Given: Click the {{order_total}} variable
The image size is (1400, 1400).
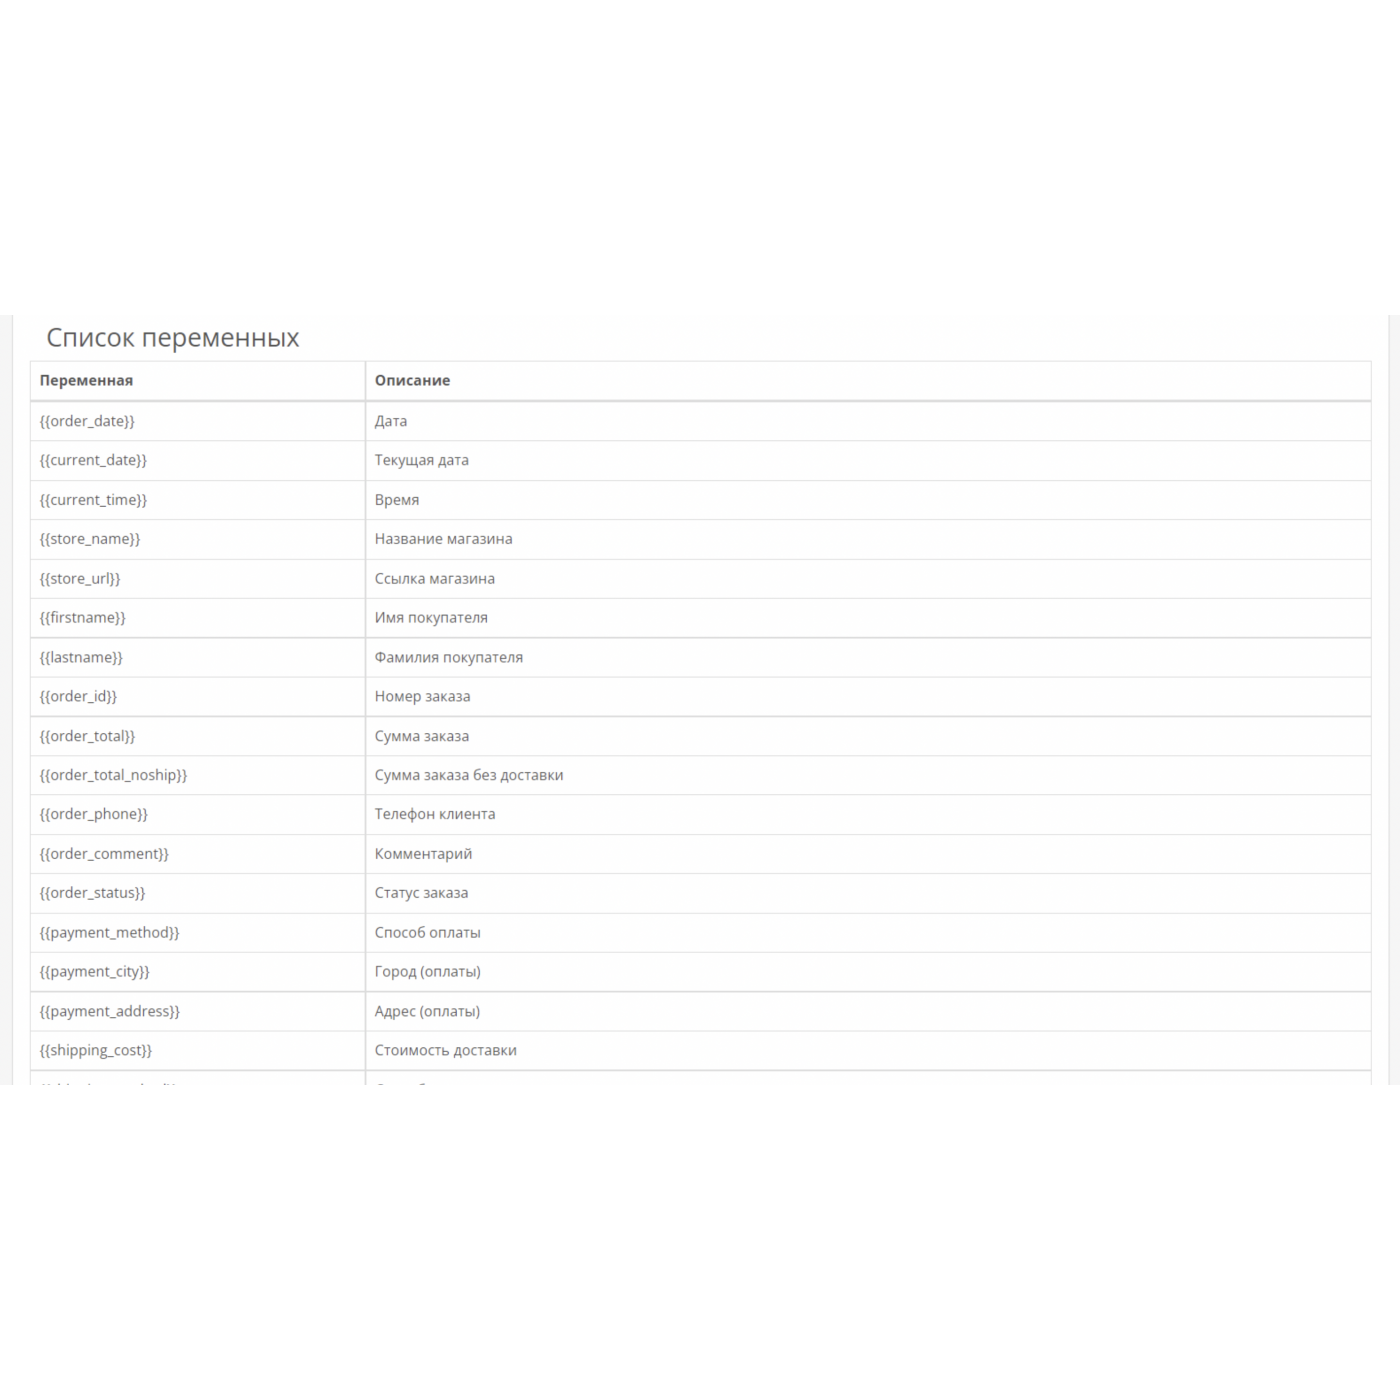Looking at the screenshot, I should [87, 736].
